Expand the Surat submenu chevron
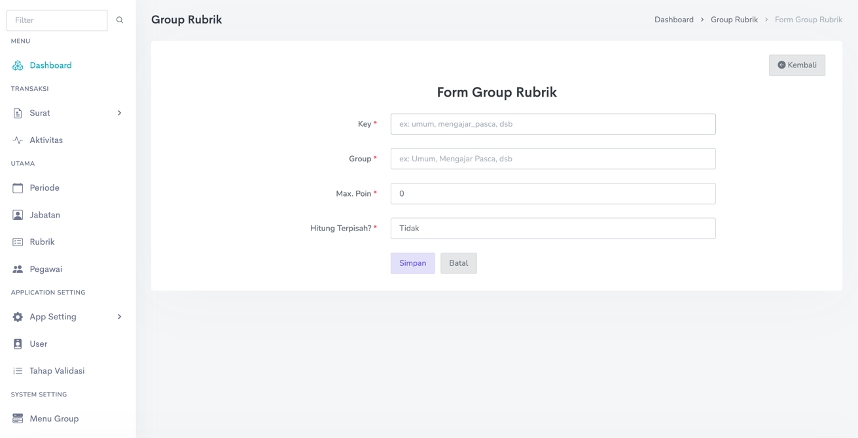The width and height of the screenshot is (858, 438). (x=120, y=113)
